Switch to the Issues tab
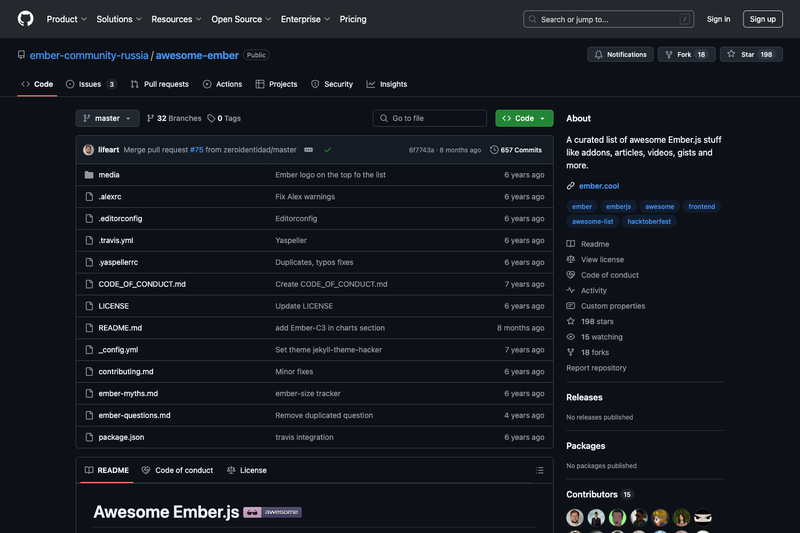This screenshot has height=533, width=800. [91, 84]
